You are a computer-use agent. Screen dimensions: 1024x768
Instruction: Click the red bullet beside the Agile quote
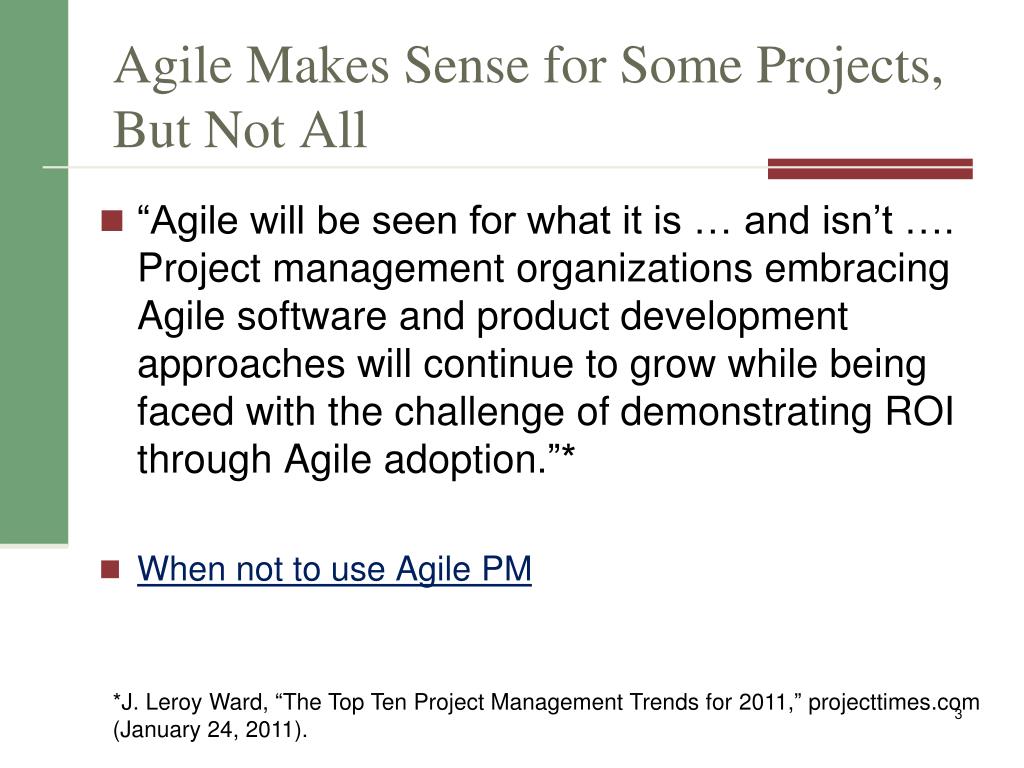[112, 221]
